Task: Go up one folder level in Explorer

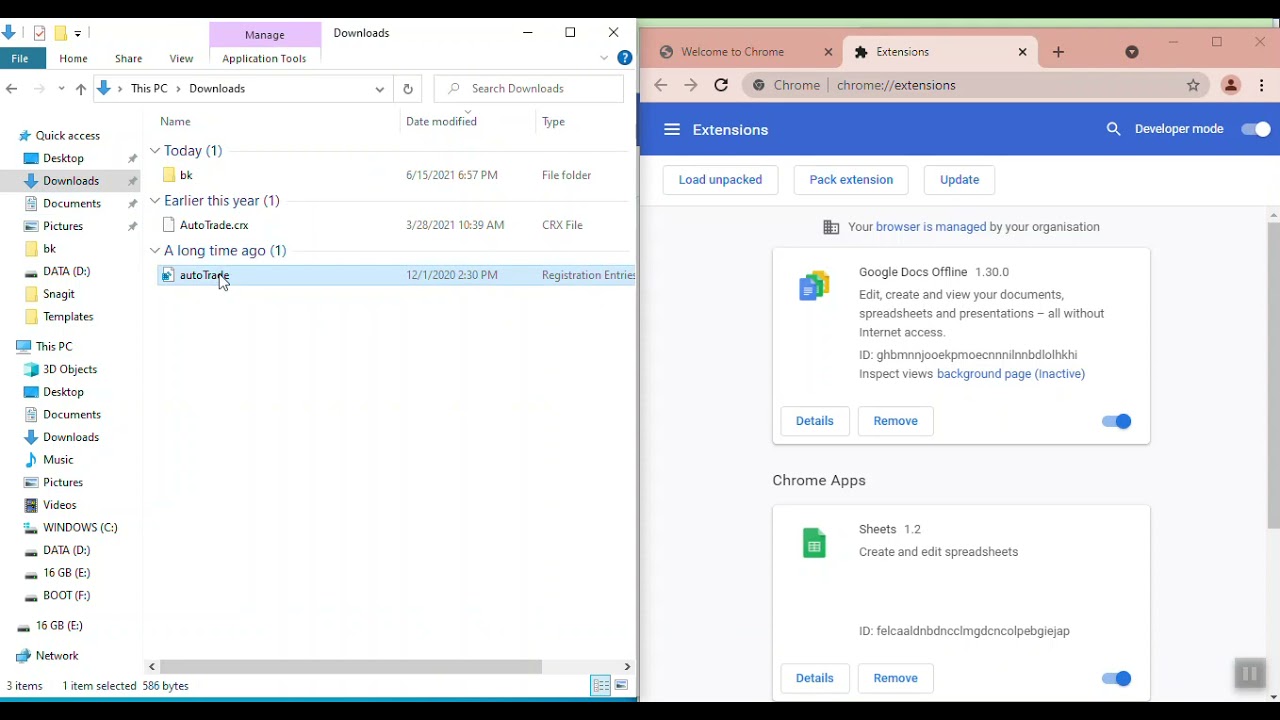Action: (x=81, y=89)
